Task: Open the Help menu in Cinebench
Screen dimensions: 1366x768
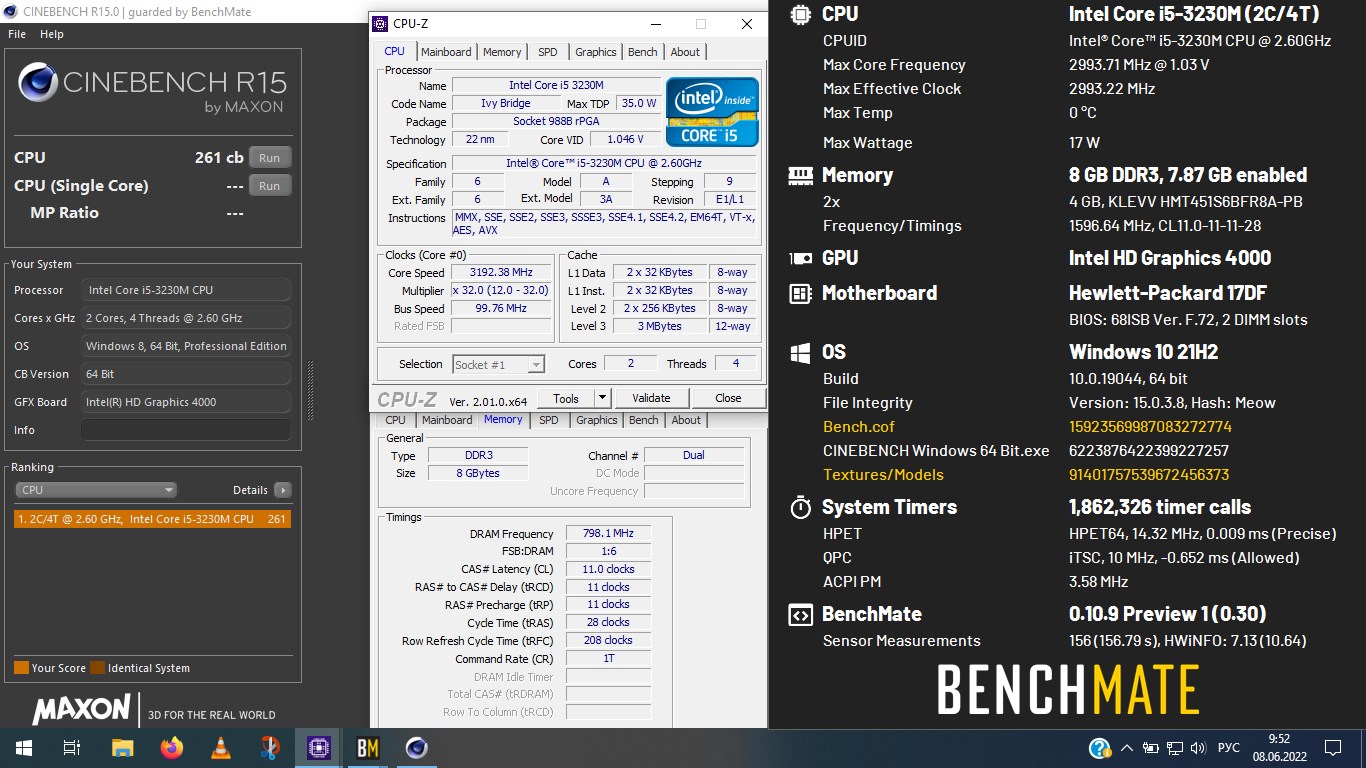Action: point(52,34)
